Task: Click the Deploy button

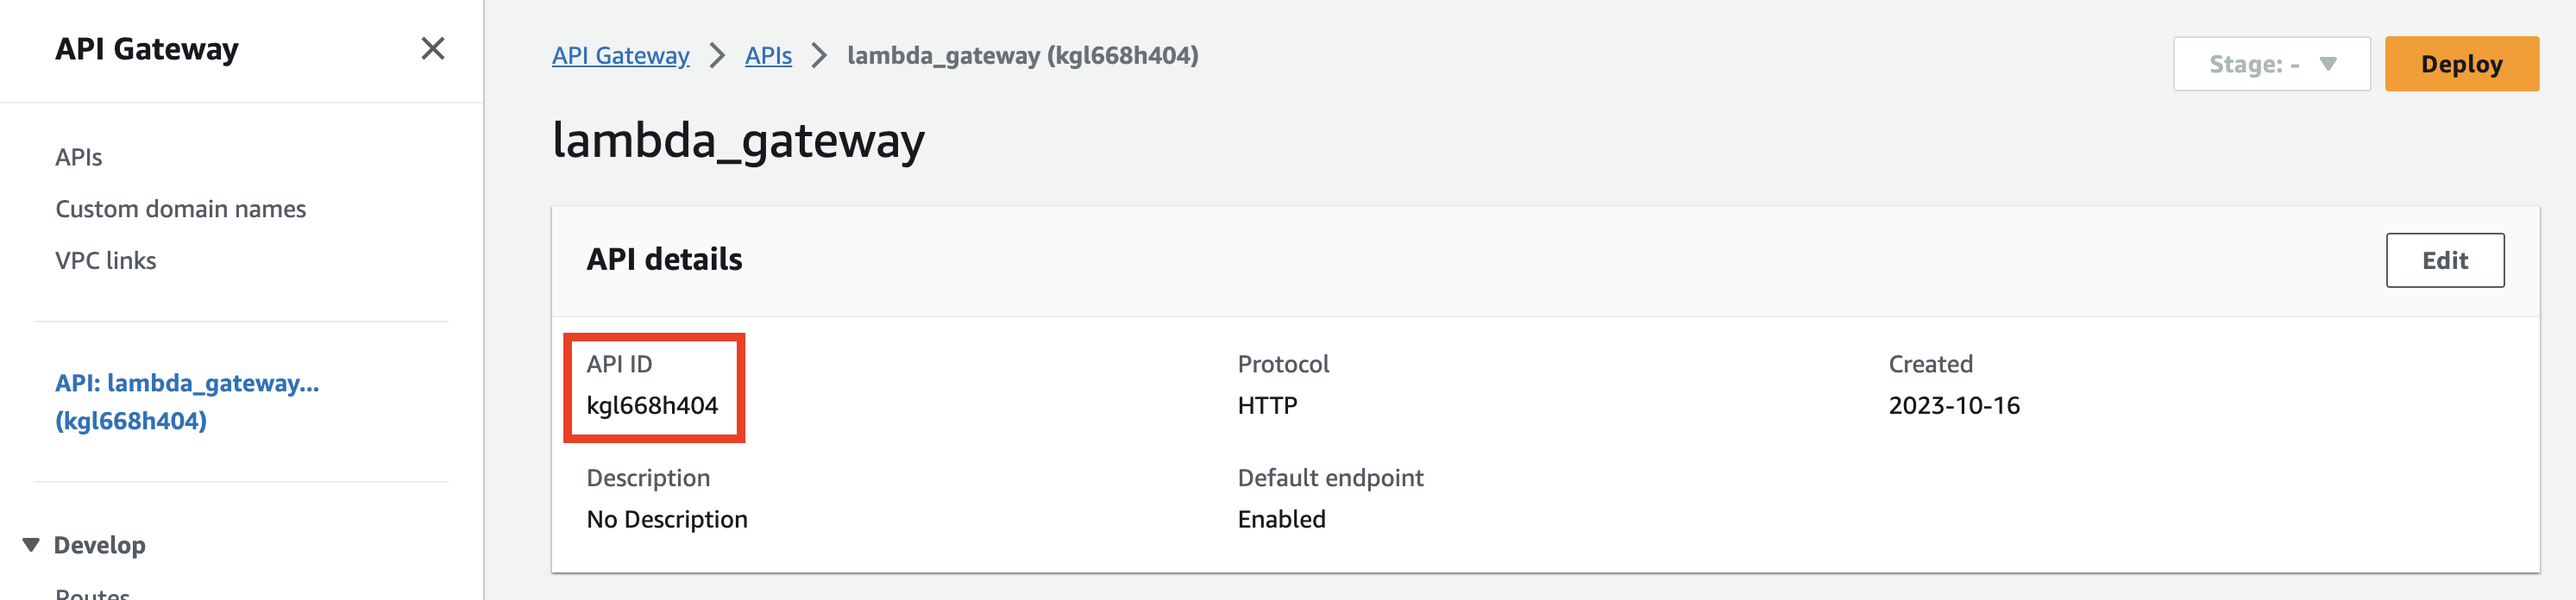Action: [2461, 63]
